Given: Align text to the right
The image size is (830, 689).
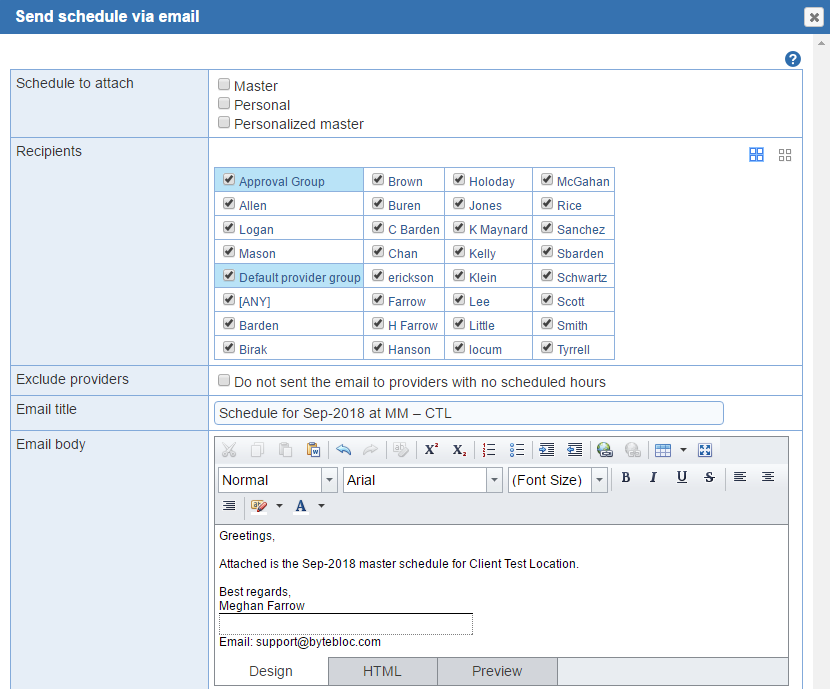Looking at the screenshot, I should 229,506.
